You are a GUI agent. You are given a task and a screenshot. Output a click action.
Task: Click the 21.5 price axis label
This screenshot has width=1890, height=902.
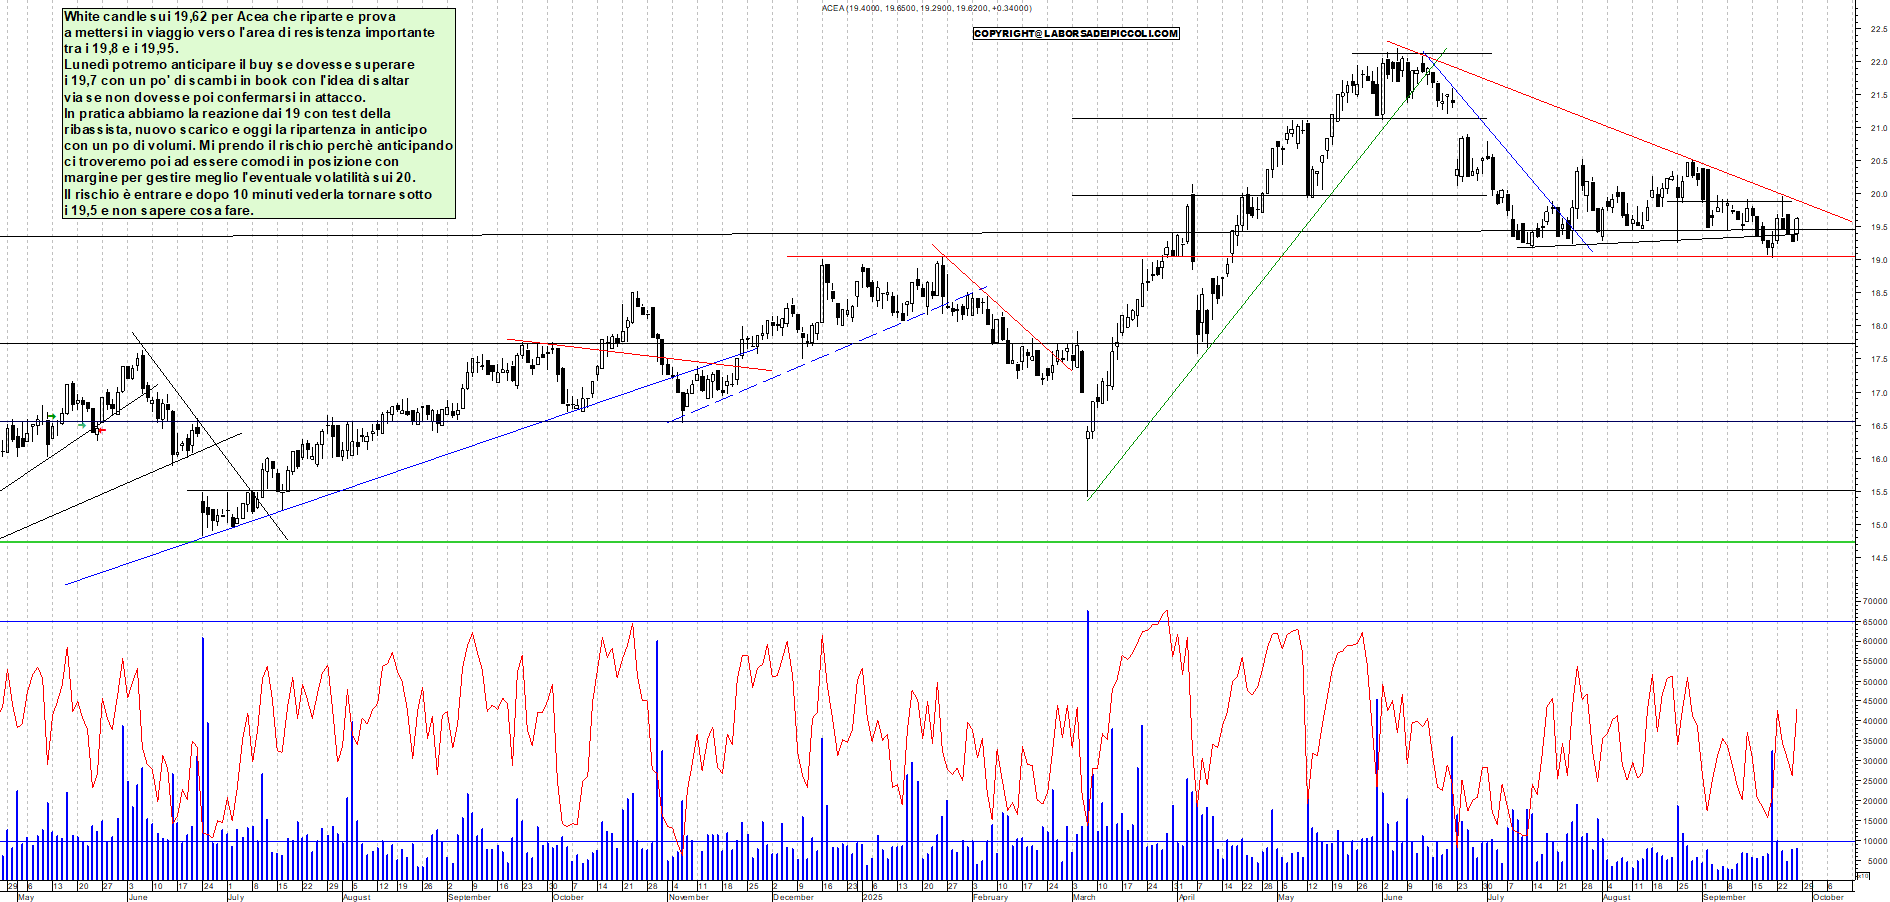click(1878, 95)
